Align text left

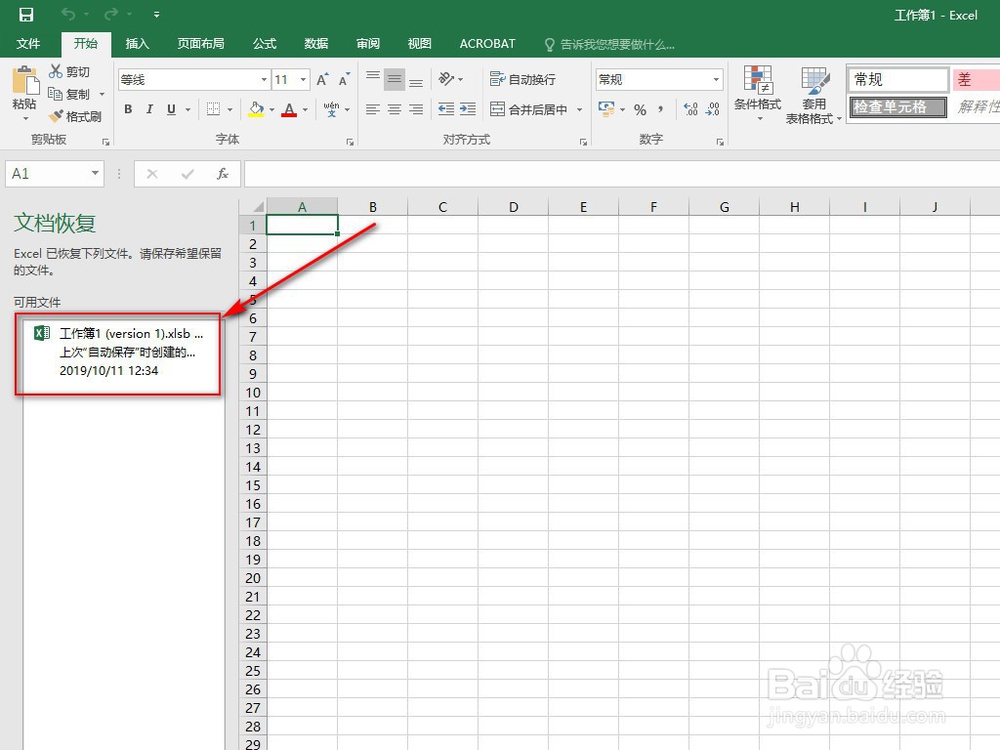(x=373, y=109)
